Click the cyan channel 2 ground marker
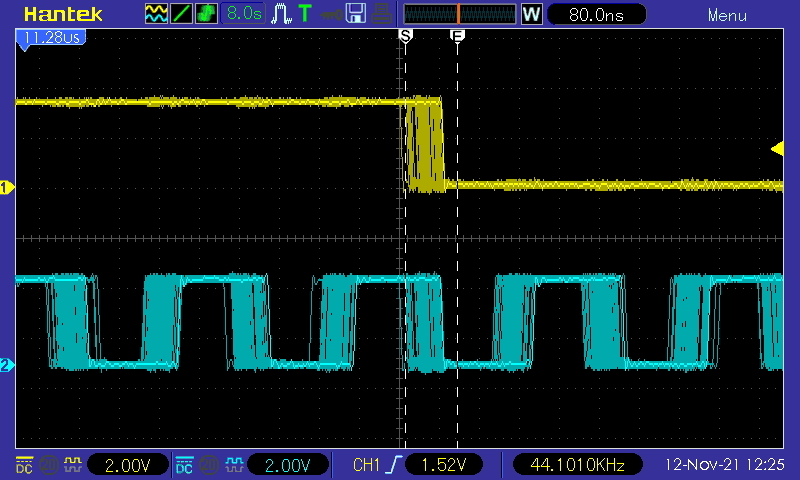Image resolution: width=800 pixels, height=480 pixels. (7, 365)
